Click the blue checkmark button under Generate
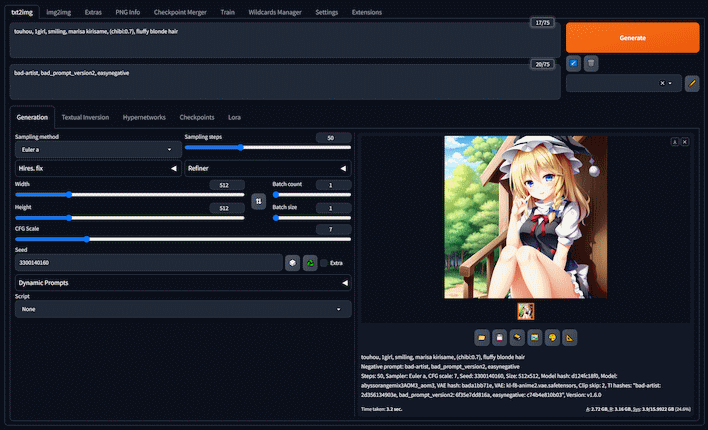The image size is (708, 430). [x=573, y=63]
